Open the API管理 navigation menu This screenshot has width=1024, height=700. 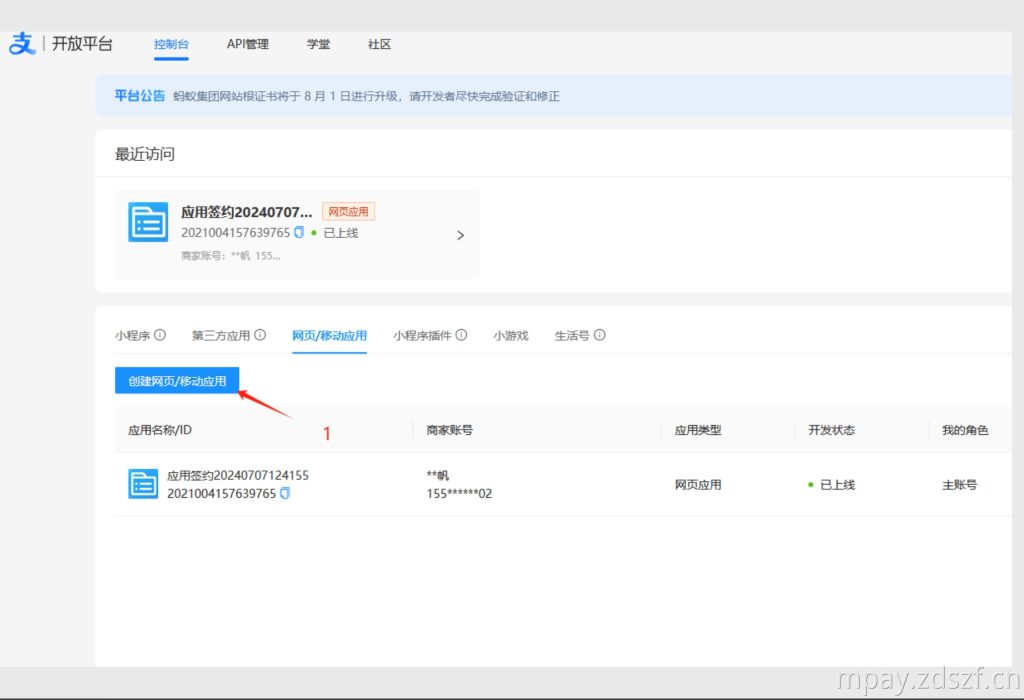(x=247, y=44)
